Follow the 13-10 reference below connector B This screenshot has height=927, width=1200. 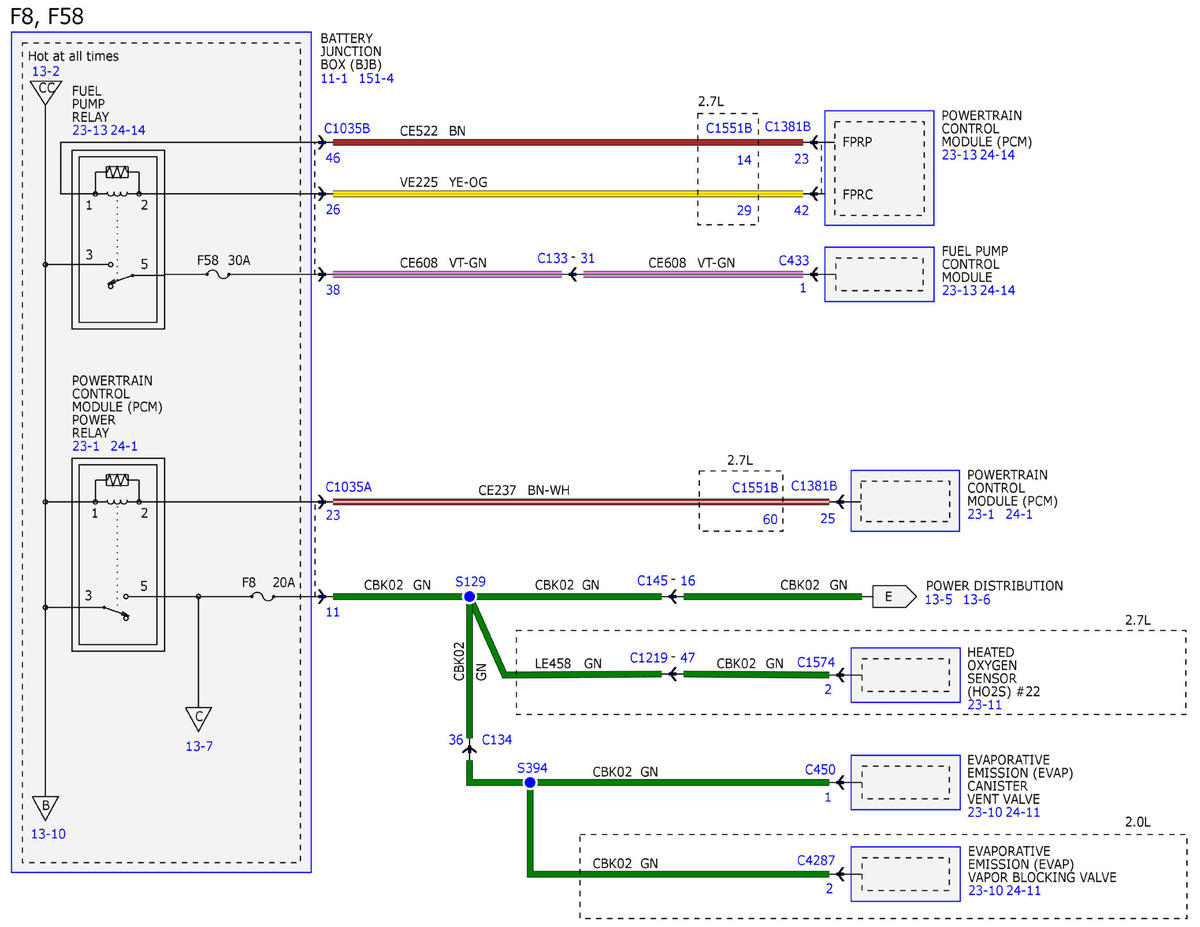point(47,834)
